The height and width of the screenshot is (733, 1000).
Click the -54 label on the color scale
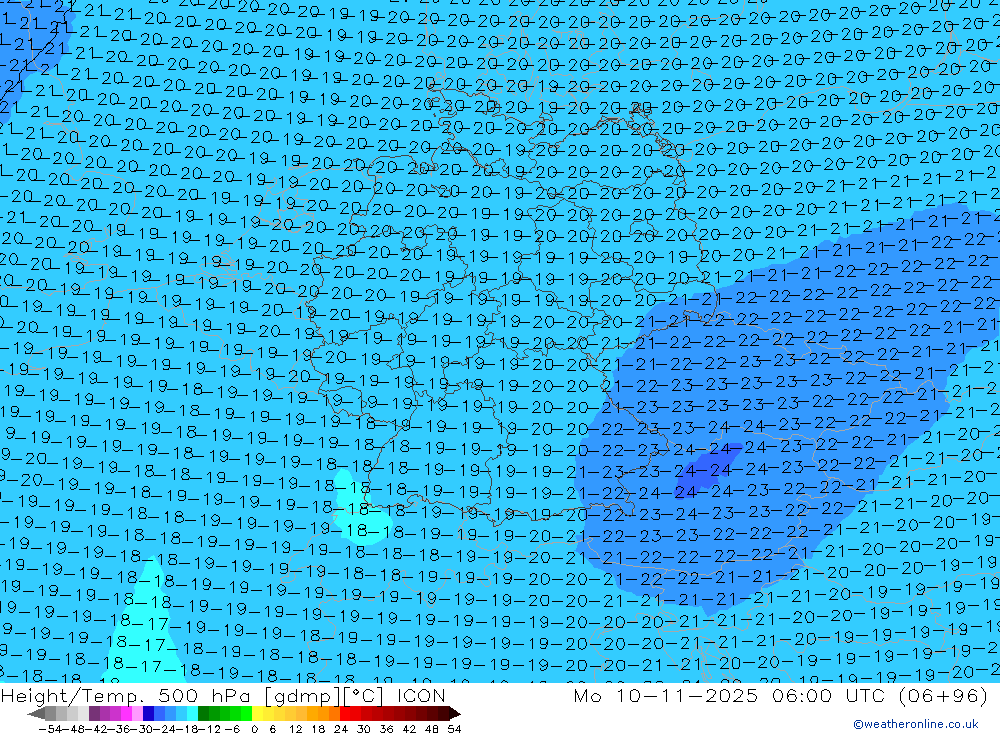tap(50, 729)
